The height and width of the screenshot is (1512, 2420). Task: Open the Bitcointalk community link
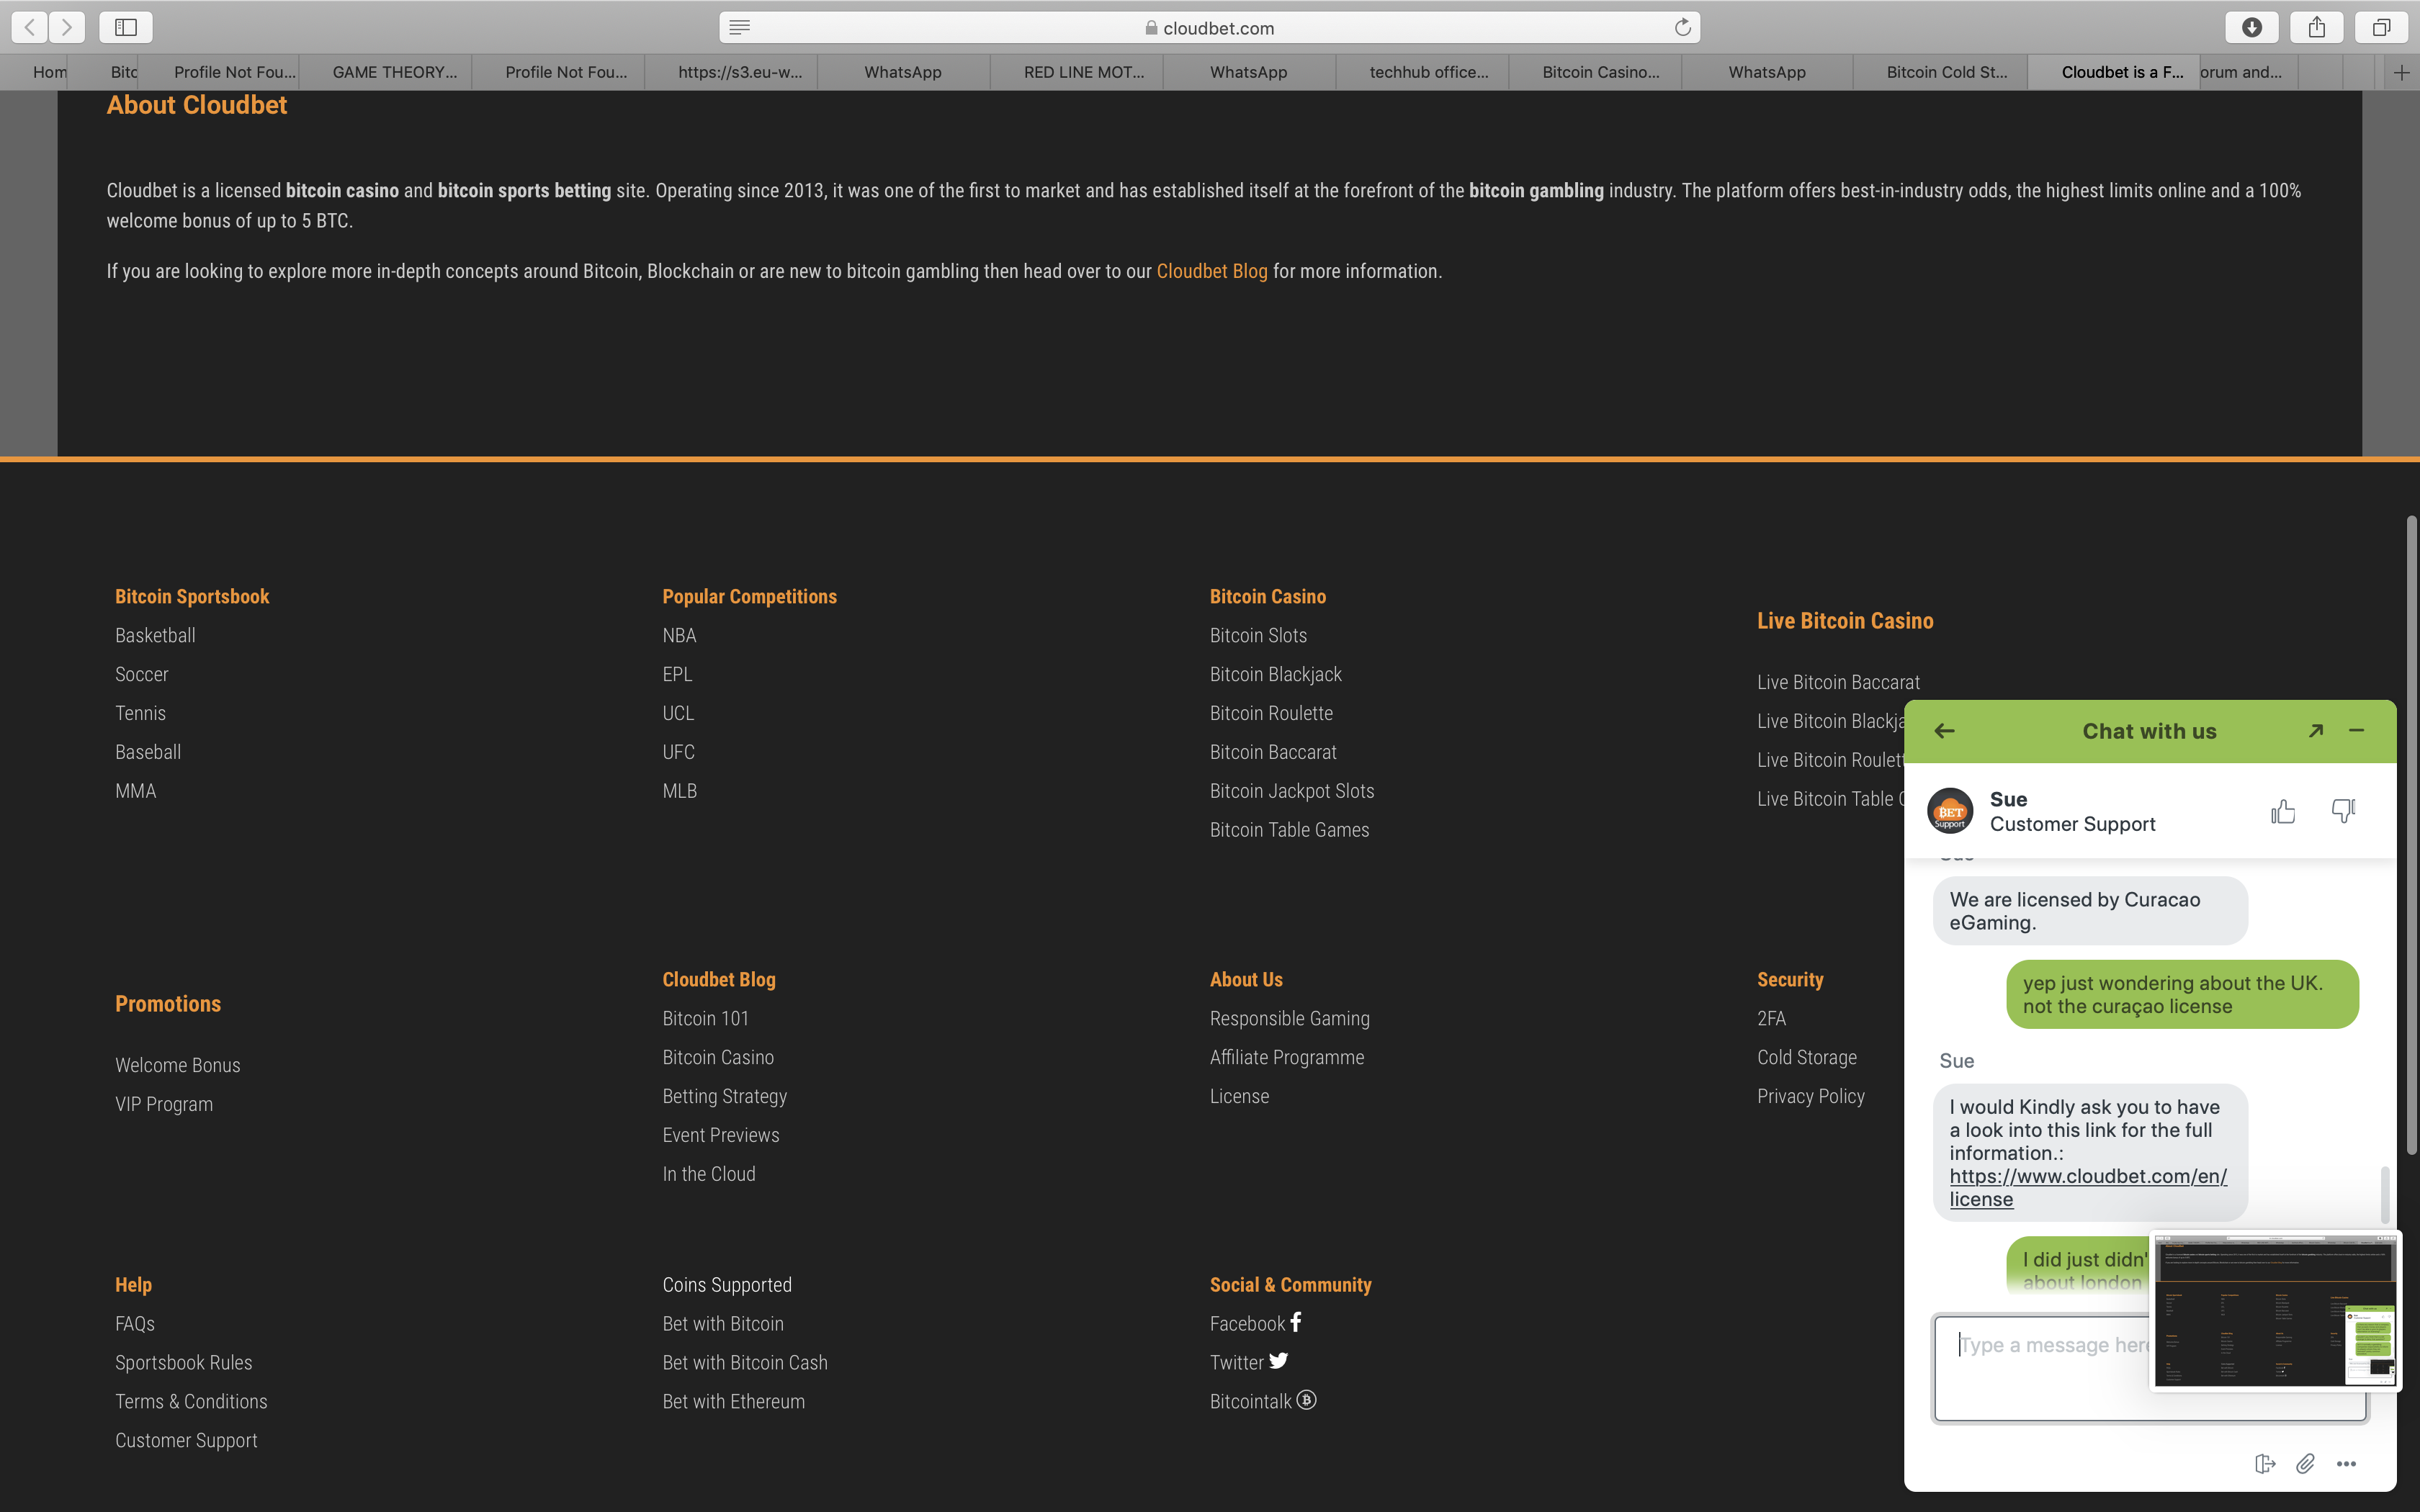[x=1263, y=1401]
